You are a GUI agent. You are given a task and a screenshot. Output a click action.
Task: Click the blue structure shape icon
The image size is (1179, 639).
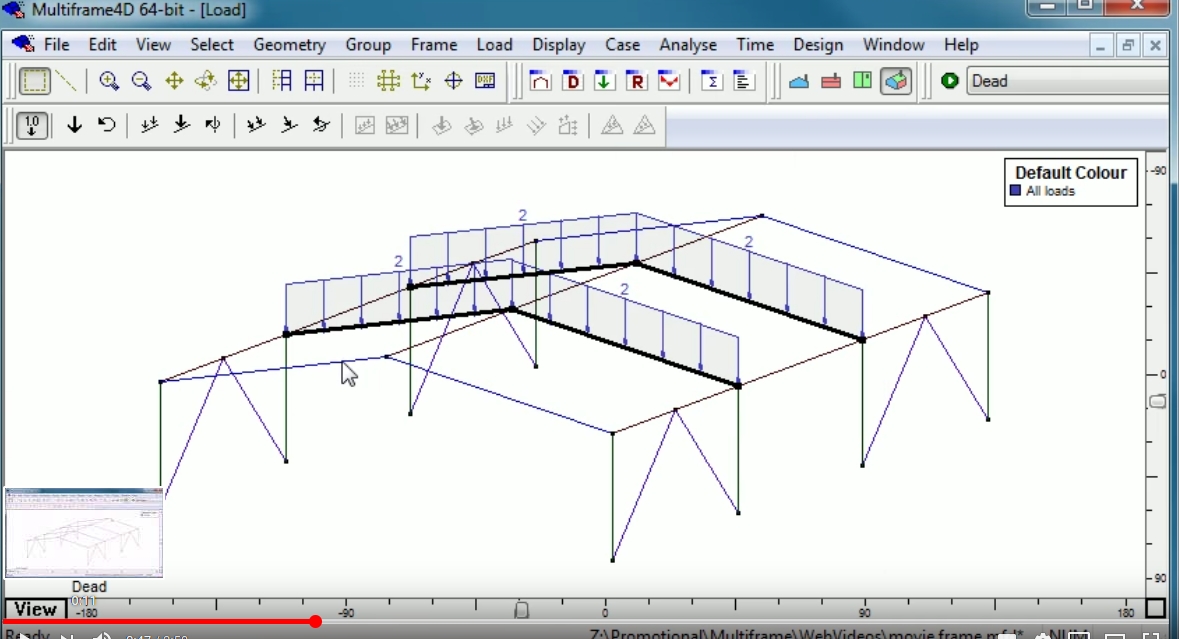click(799, 81)
